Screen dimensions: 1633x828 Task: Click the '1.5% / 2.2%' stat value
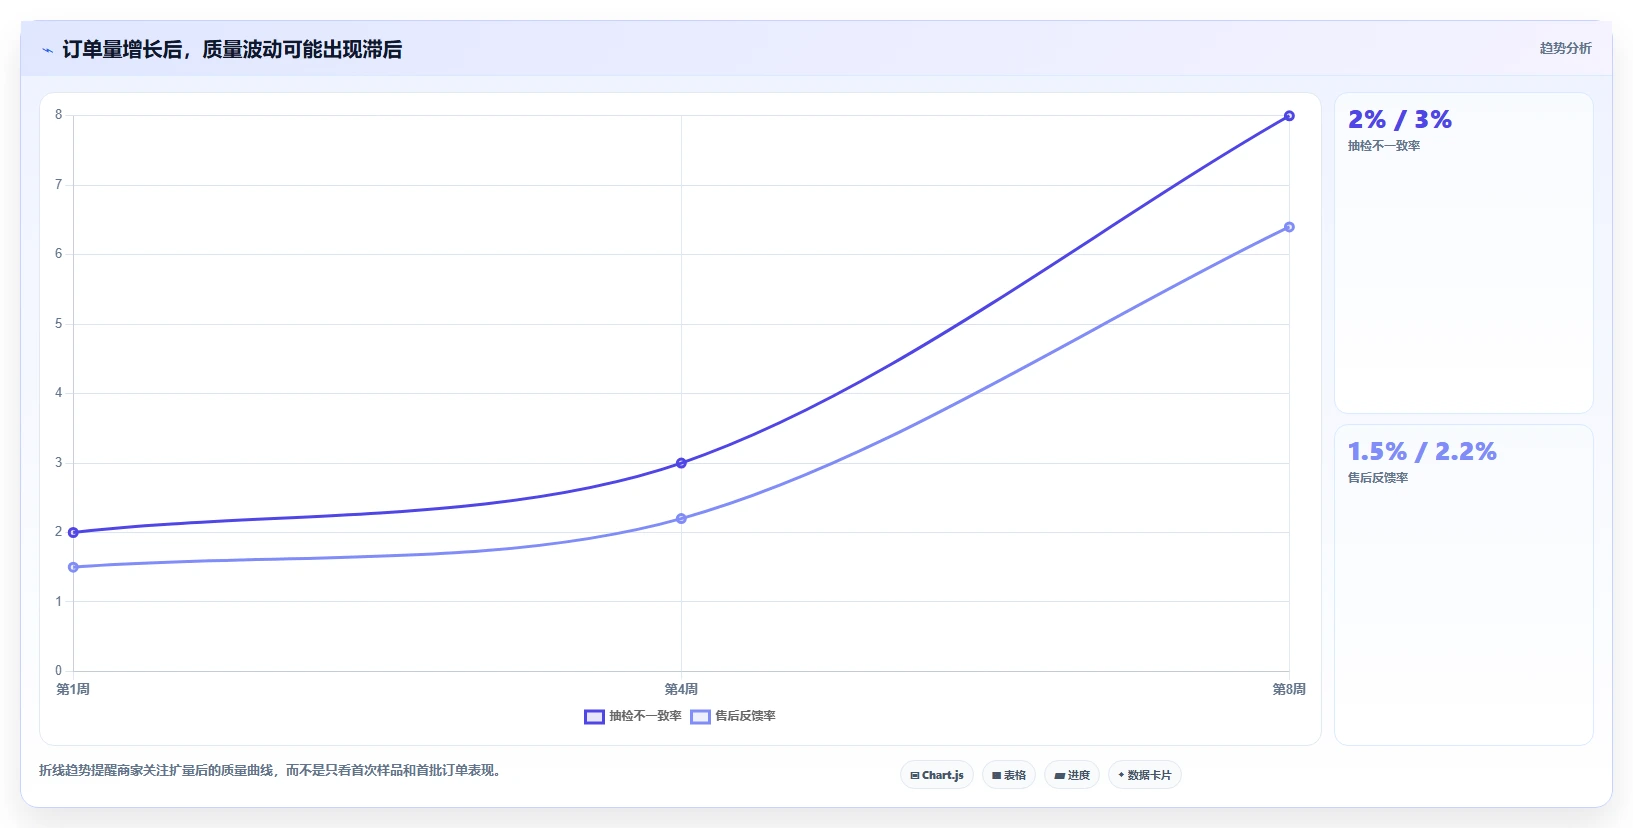pos(1422,452)
